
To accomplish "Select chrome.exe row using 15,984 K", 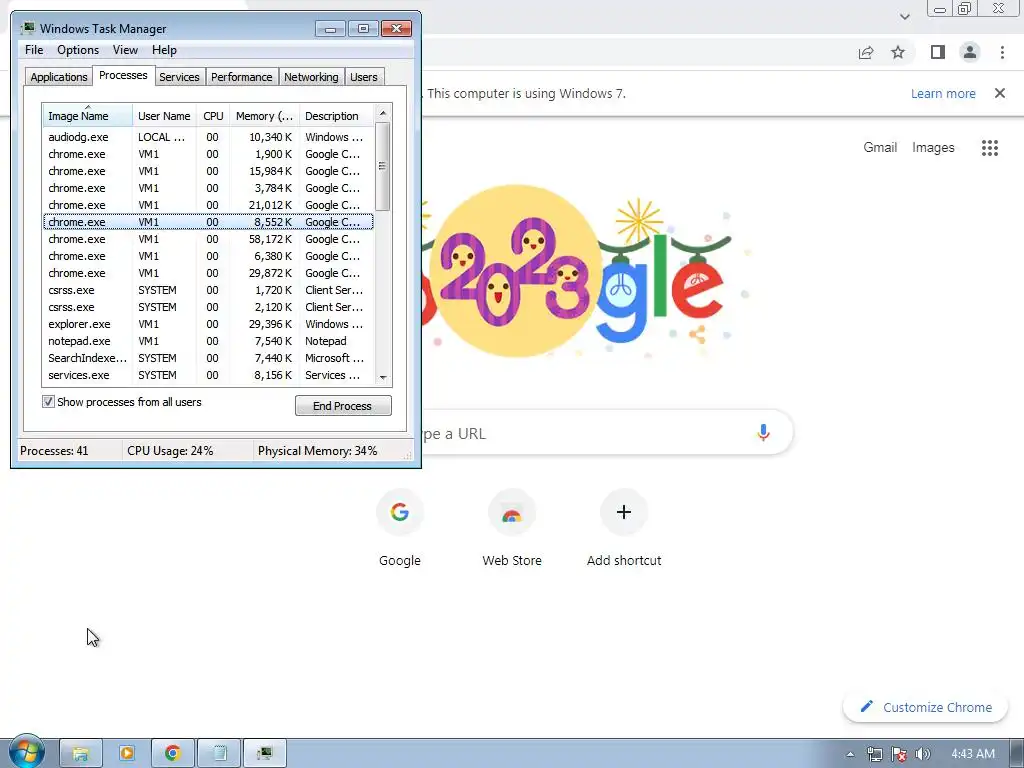I will tap(208, 171).
